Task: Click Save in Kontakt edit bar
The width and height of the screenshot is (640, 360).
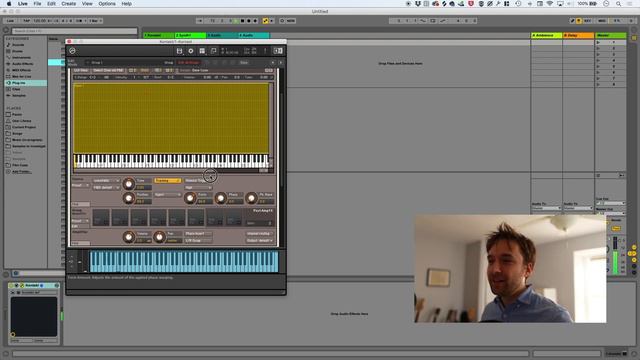Action: [x=244, y=62]
